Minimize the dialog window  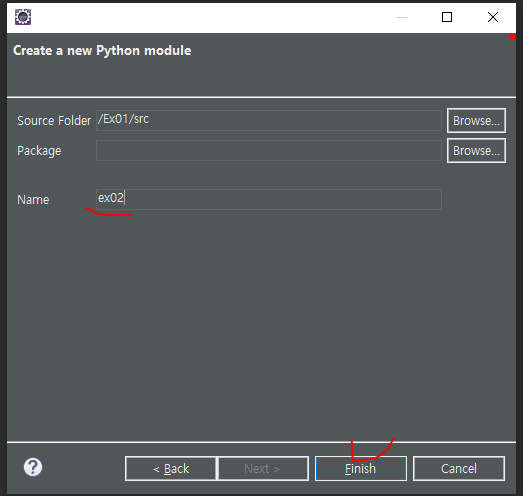(x=402, y=17)
